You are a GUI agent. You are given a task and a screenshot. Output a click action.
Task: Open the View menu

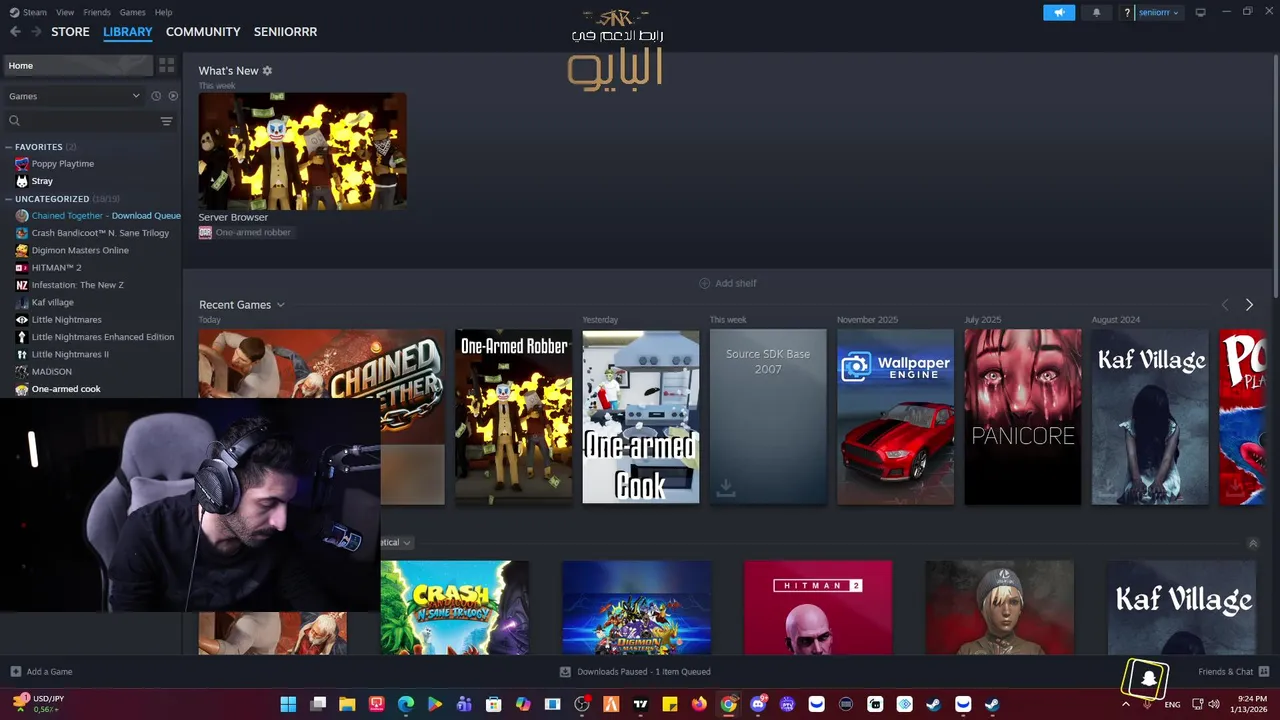pos(65,12)
